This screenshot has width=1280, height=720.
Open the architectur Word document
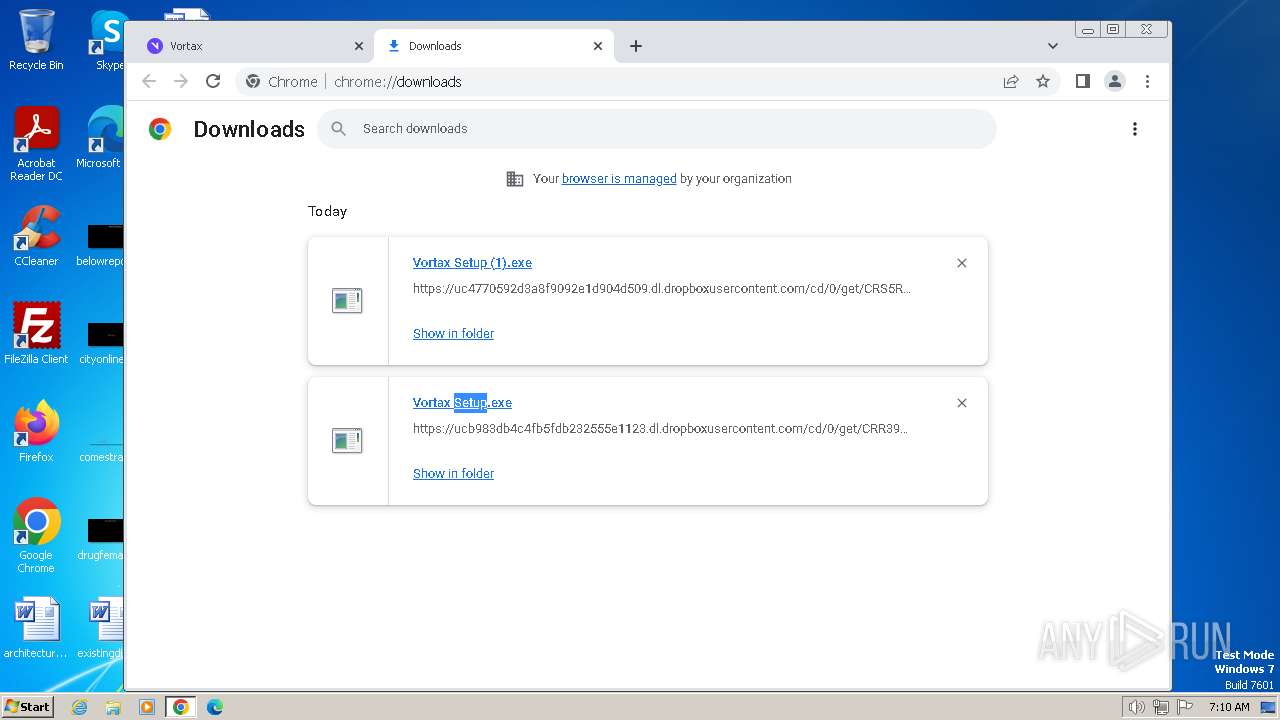(x=36, y=628)
